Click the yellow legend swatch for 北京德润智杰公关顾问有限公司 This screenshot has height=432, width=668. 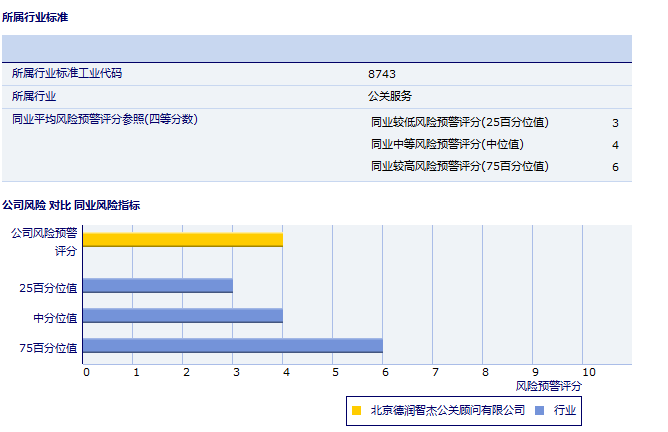[356, 410]
